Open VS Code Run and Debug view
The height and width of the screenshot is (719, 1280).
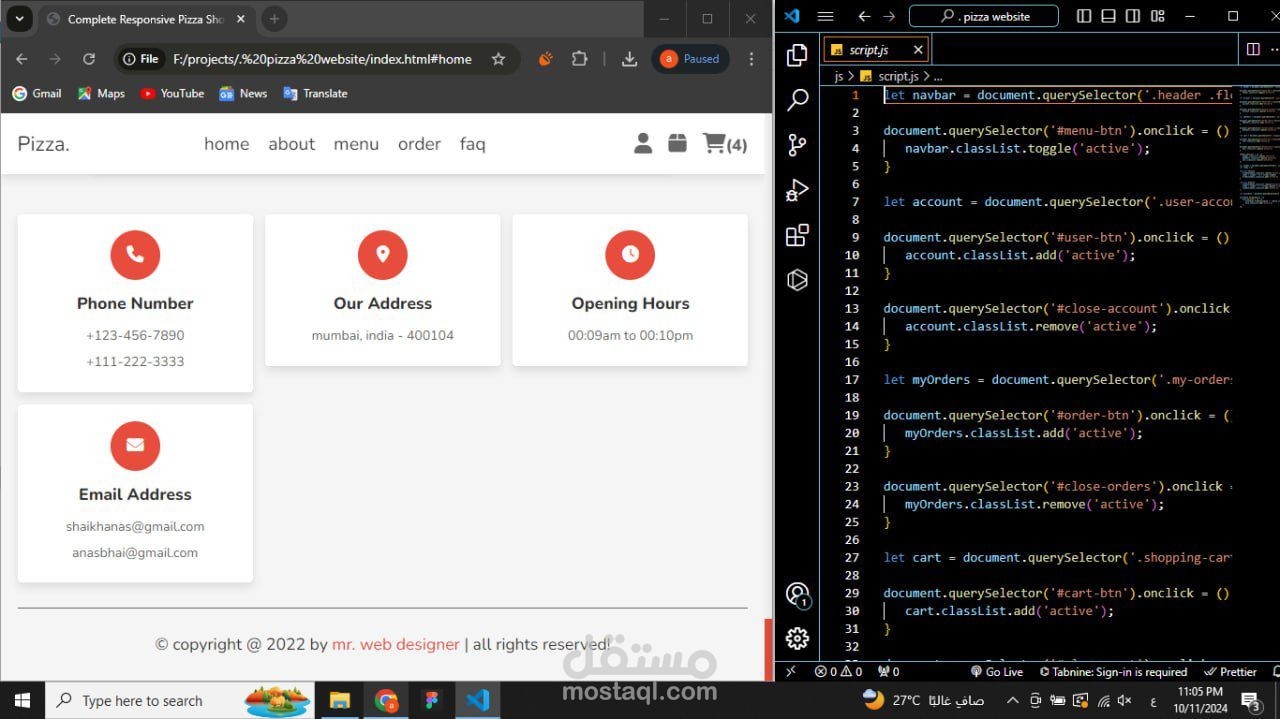(x=797, y=190)
